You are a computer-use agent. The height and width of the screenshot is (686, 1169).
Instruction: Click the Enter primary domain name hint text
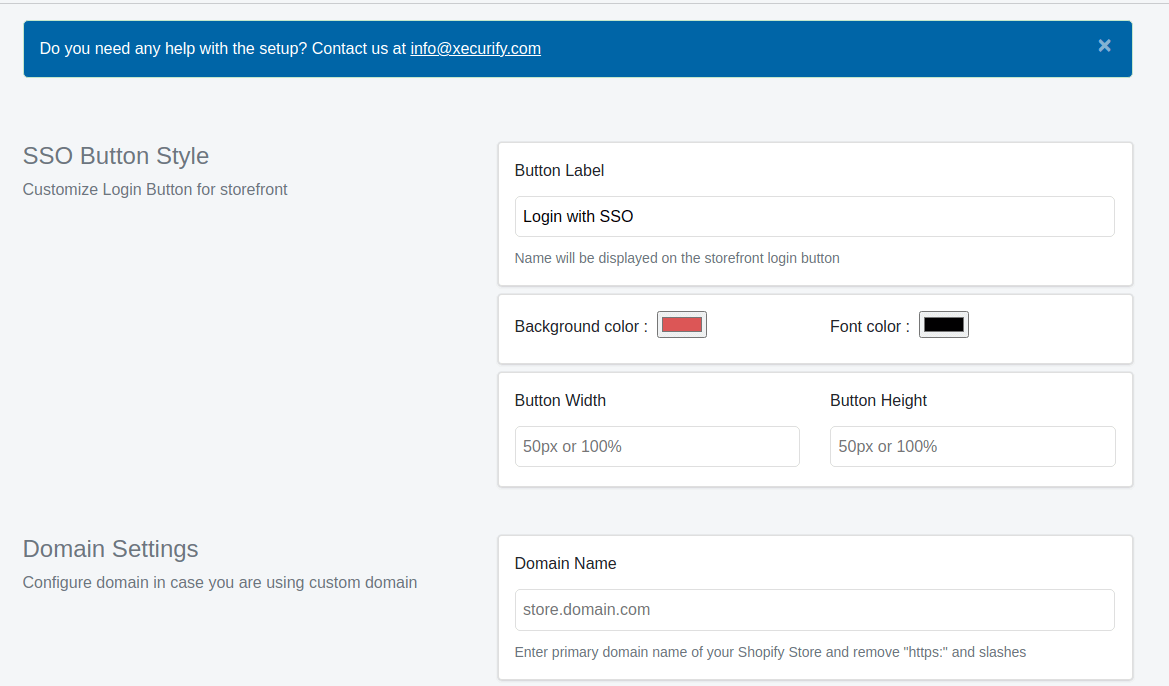pyautogui.click(x=770, y=652)
